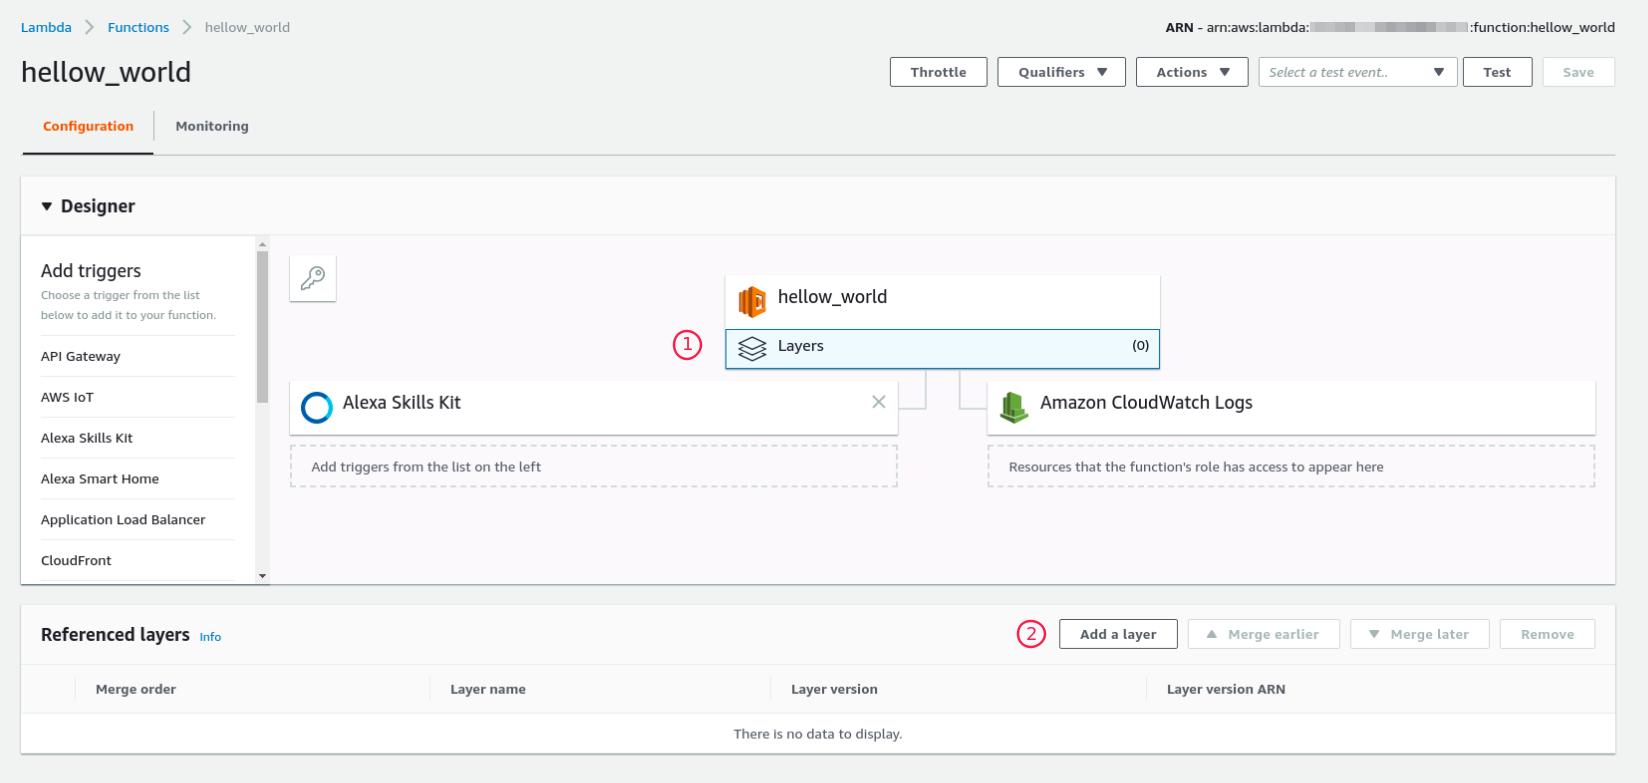Click the triggers list scroll up arrow
The image size is (1648, 783).
coord(263,244)
